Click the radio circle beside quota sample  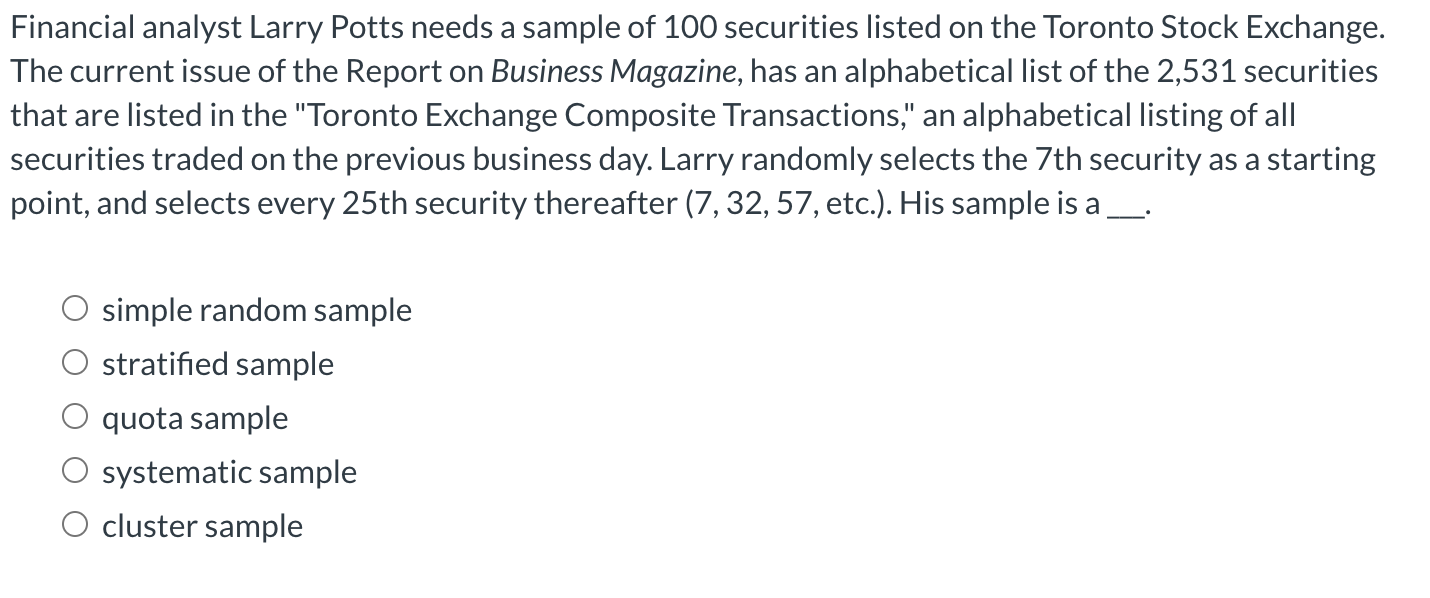point(75,416)
